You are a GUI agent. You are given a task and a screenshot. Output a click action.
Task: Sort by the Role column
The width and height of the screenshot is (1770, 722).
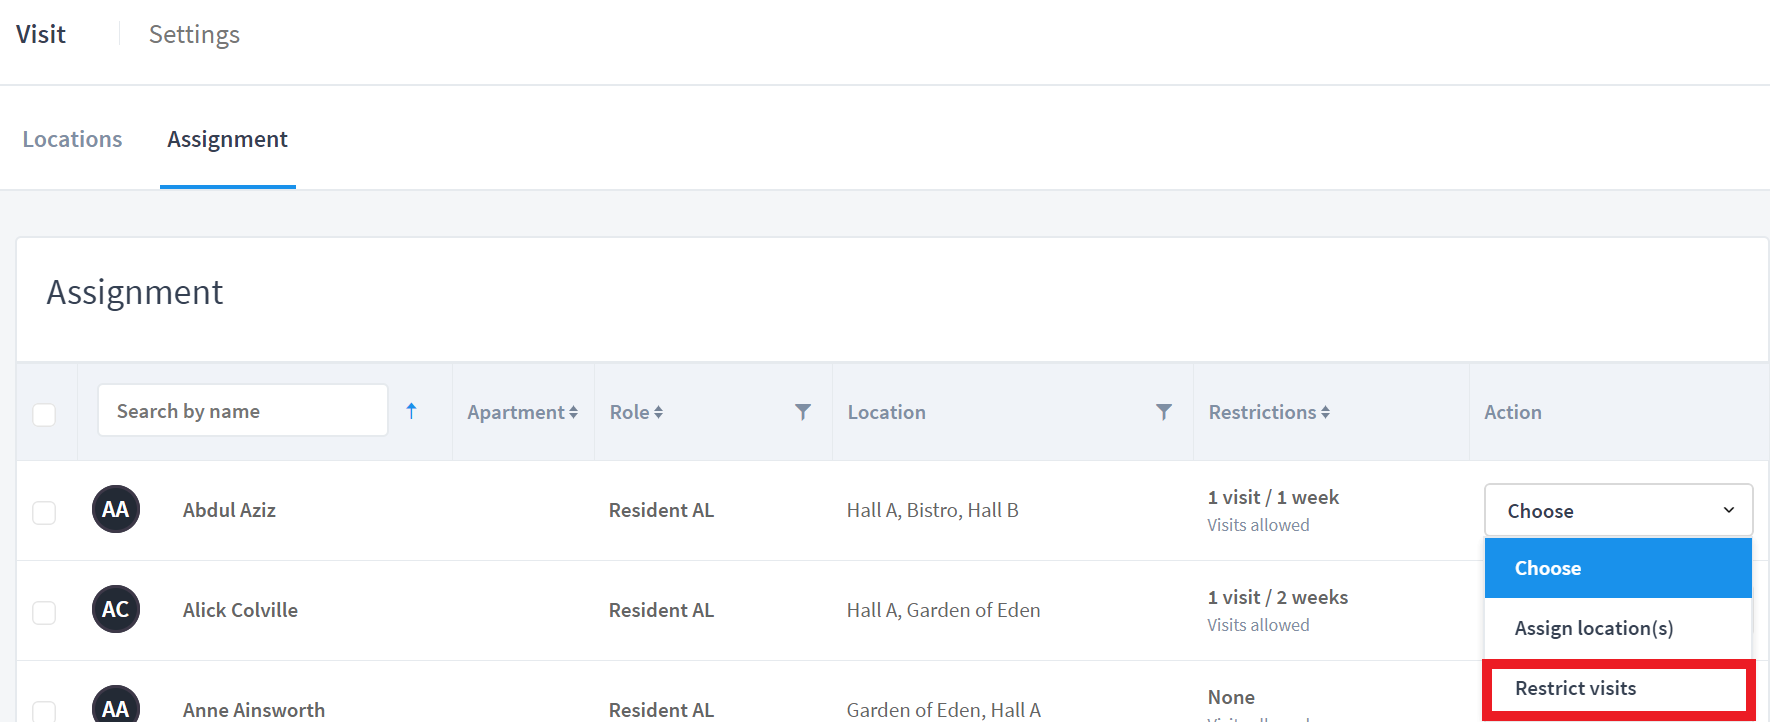636,412
